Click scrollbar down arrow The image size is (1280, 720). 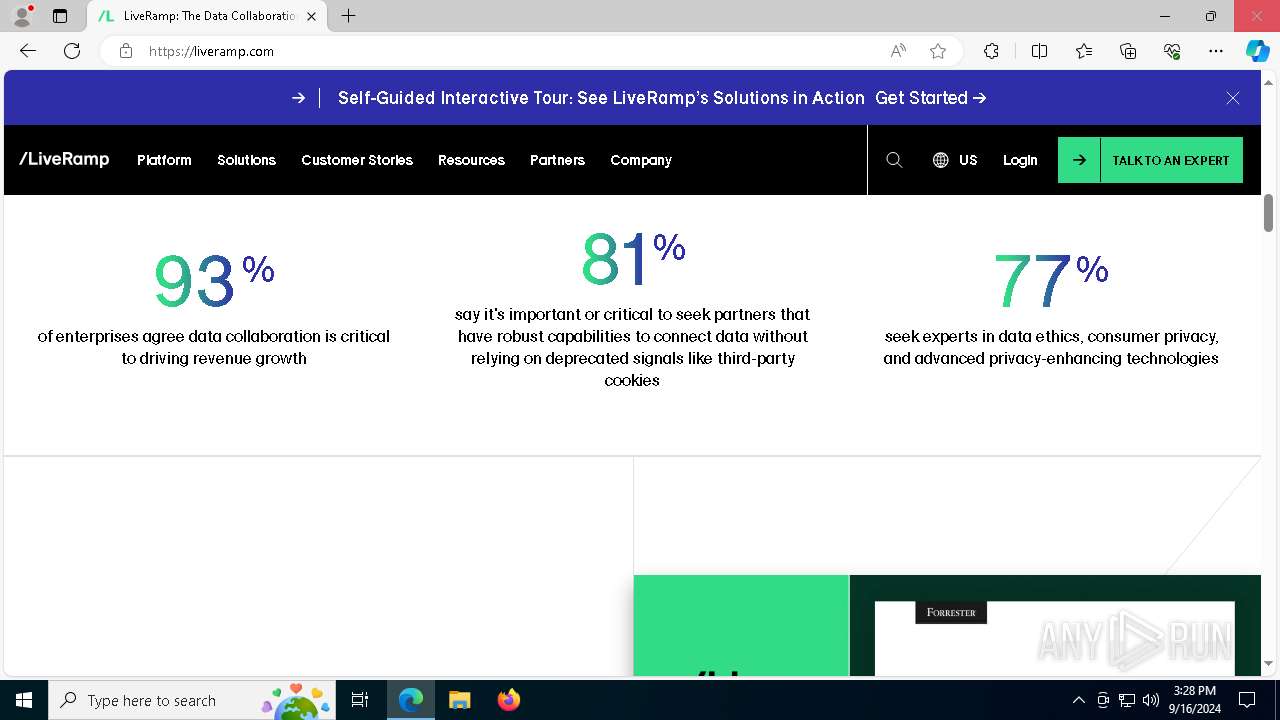point(1268,663)
